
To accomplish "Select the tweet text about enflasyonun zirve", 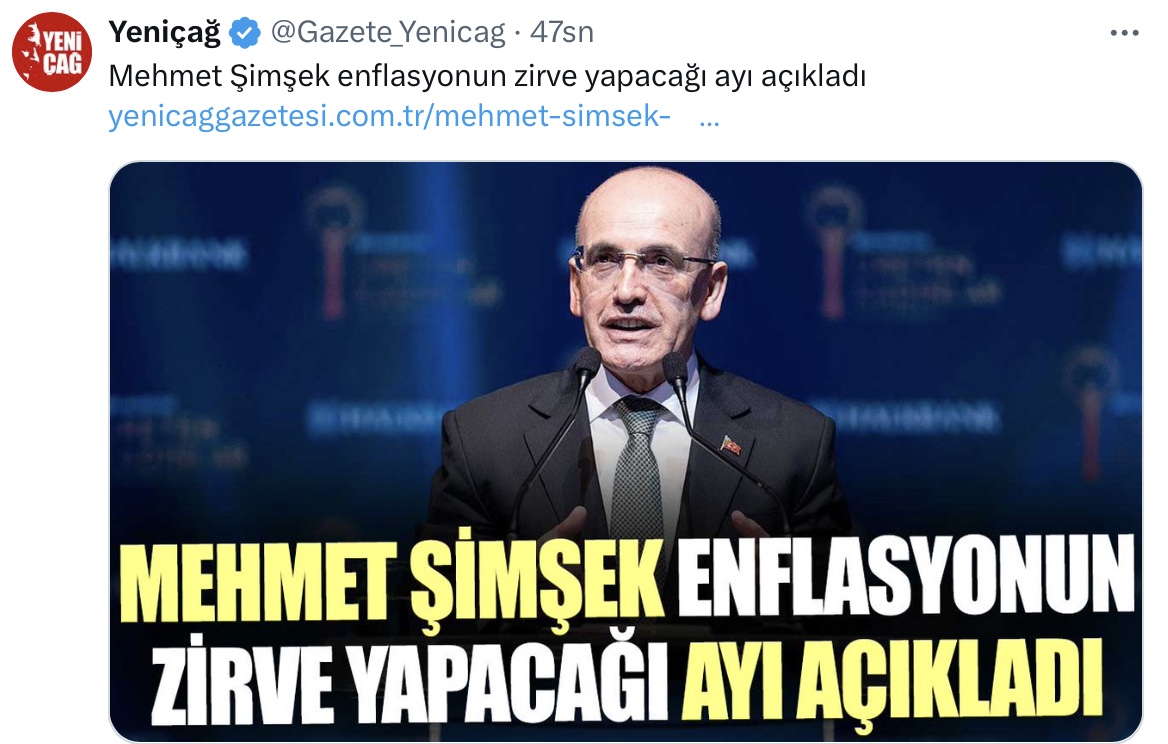I will tap(487, 76).
